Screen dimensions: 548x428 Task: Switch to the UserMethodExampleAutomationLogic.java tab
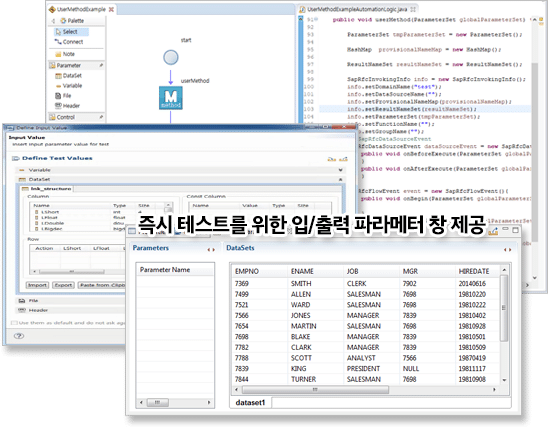(x=357, y=9)
